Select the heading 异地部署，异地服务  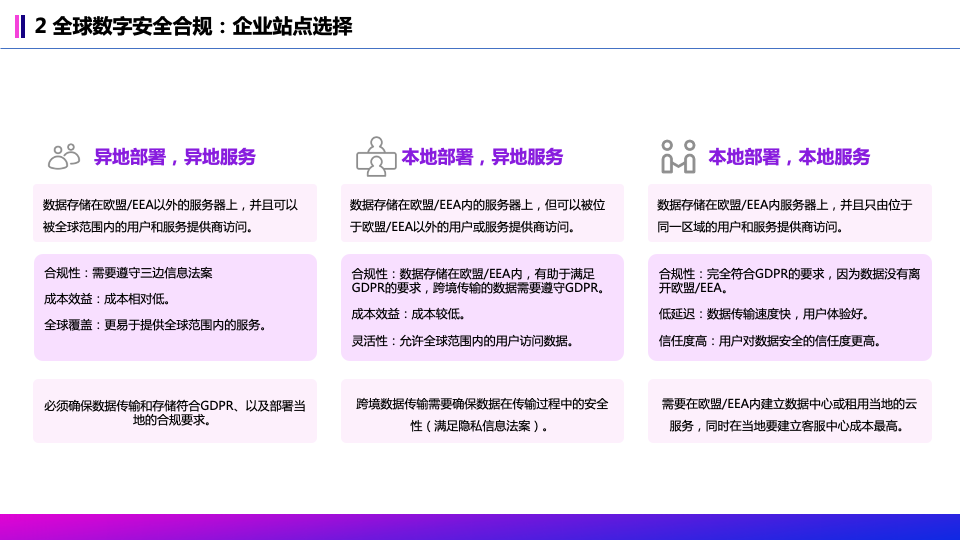pos(174,157)
